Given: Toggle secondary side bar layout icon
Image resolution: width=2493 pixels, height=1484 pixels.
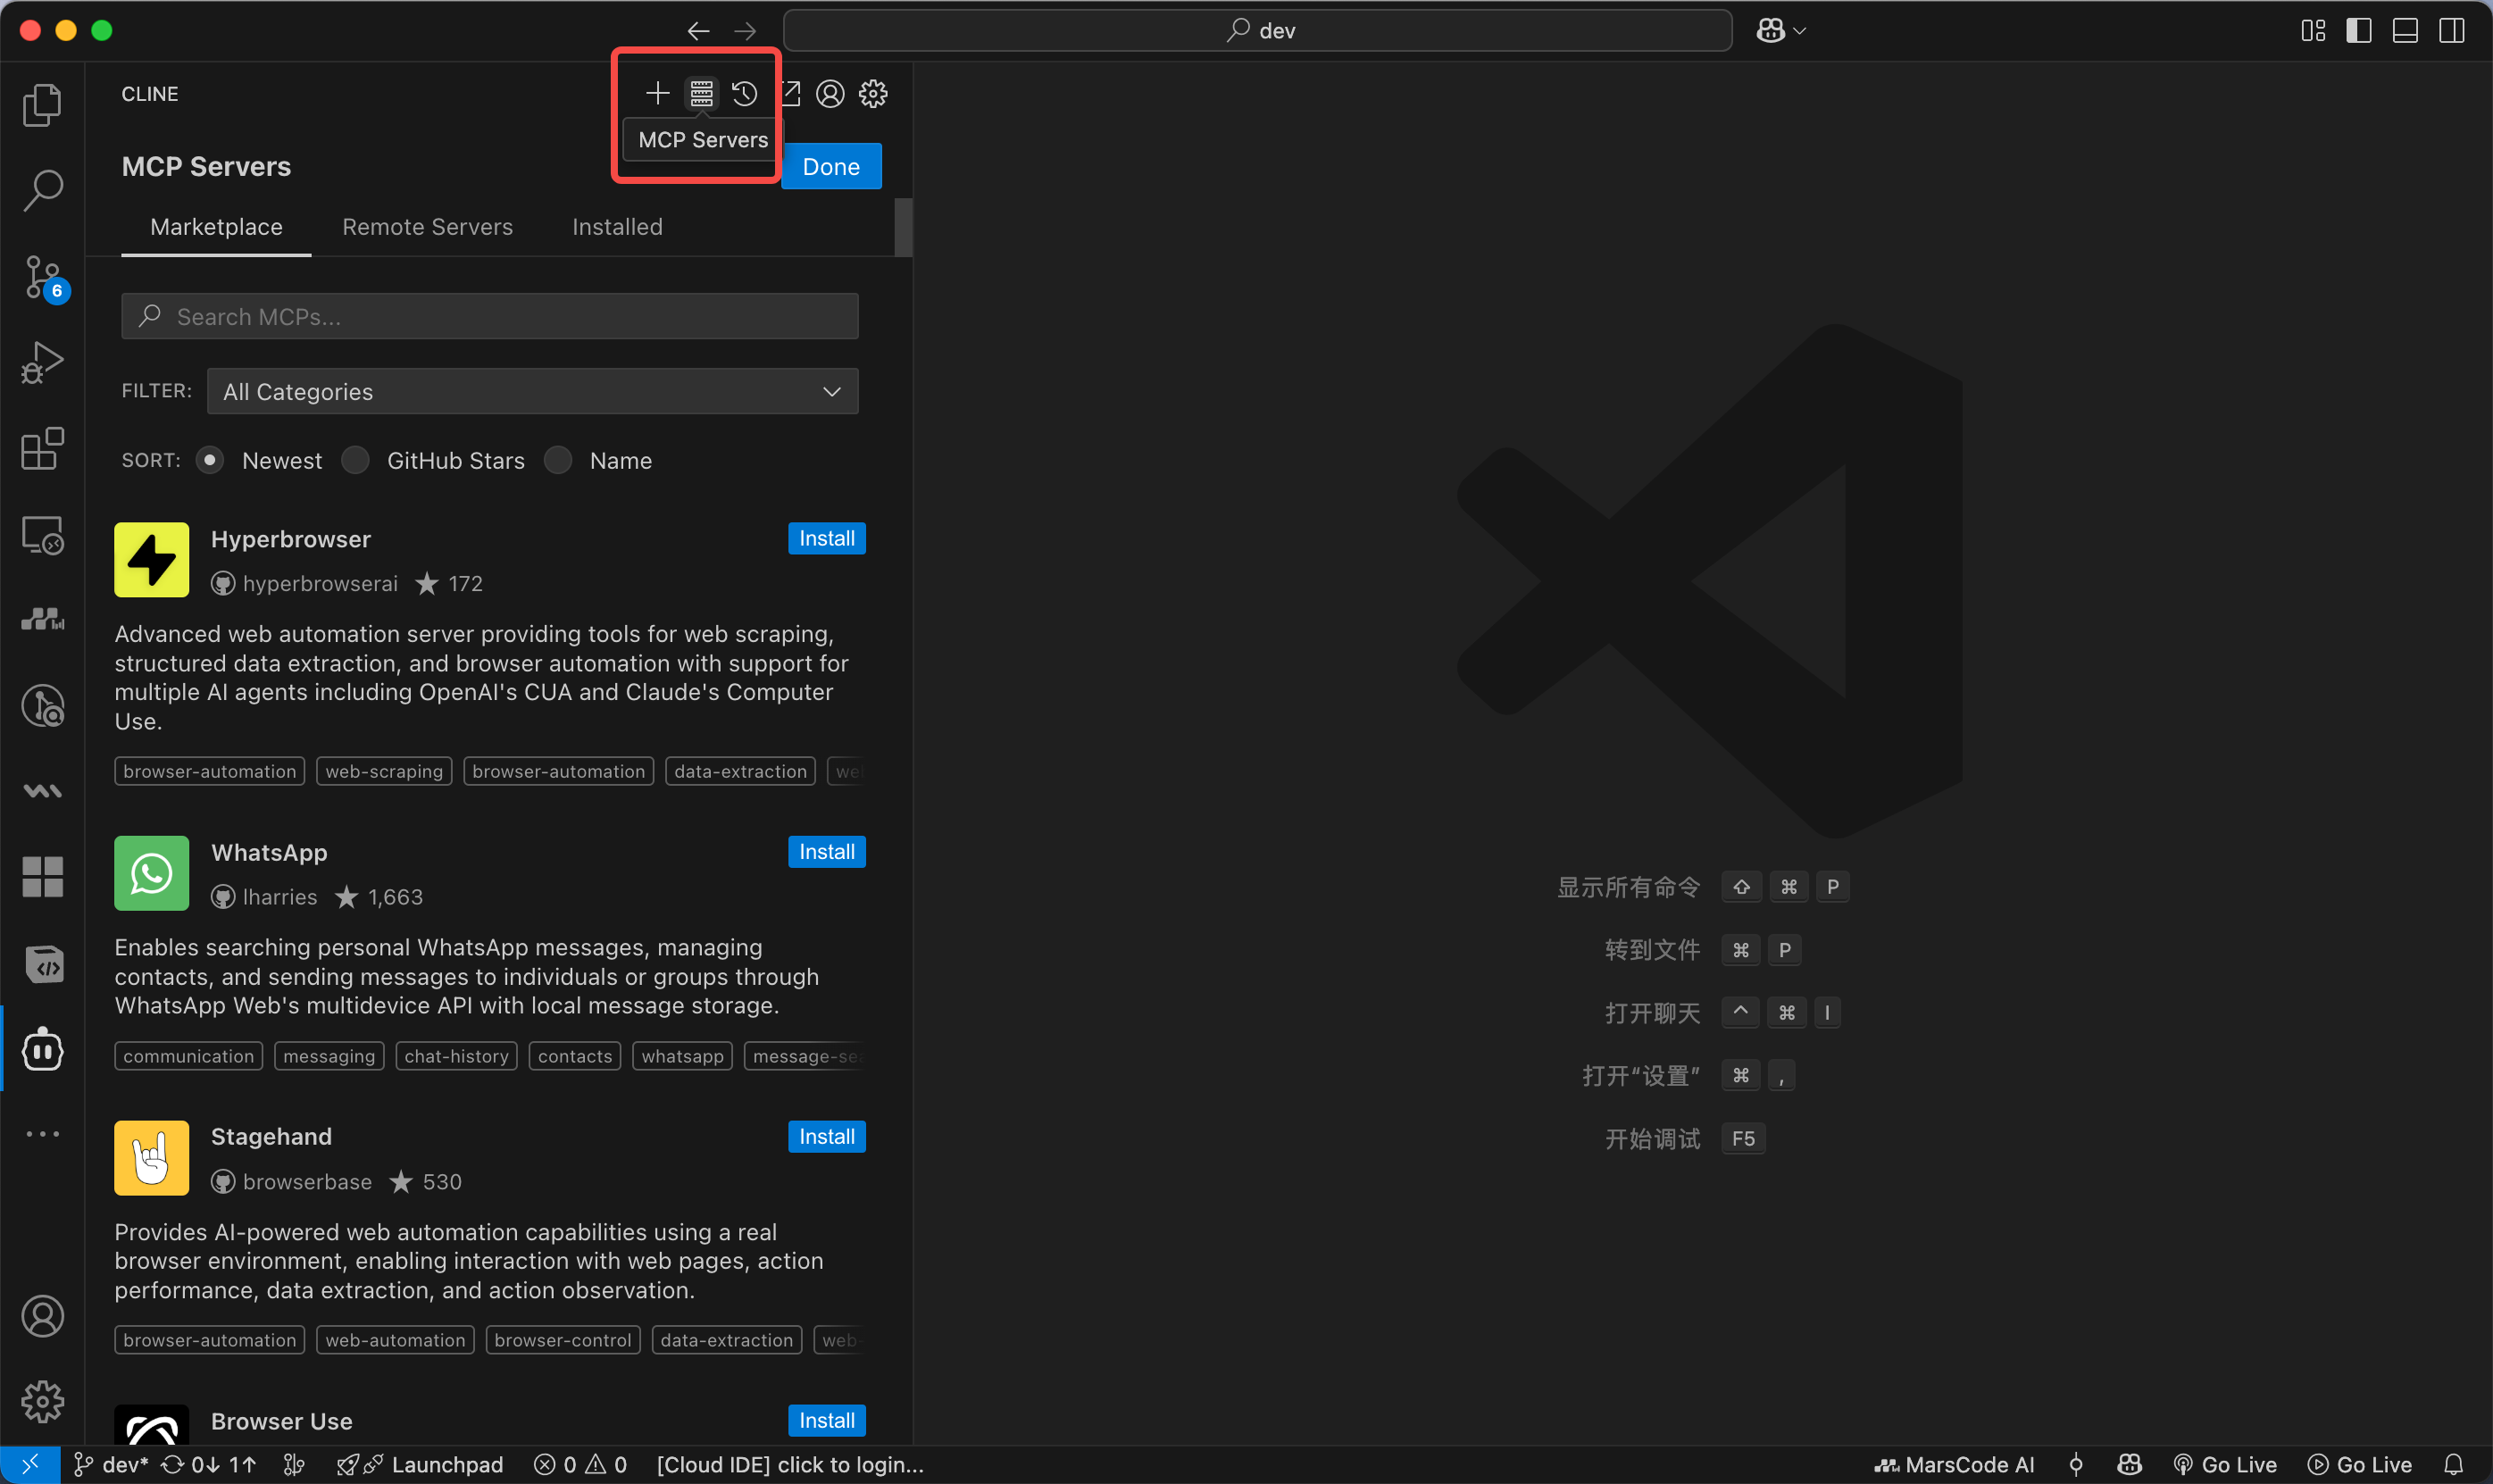Looking at the screenshot, I should (x=2452, y=31).
